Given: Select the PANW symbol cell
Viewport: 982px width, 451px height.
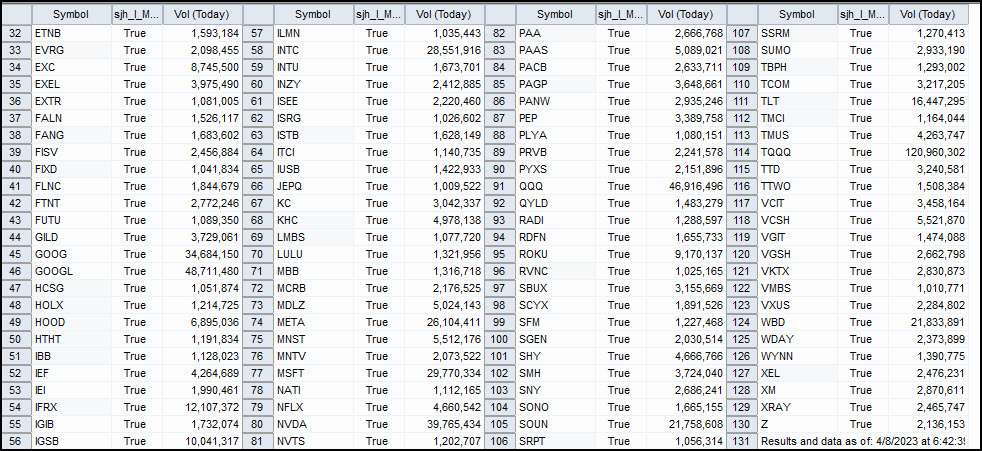Looking at the screenshot, I should point(556,101).
